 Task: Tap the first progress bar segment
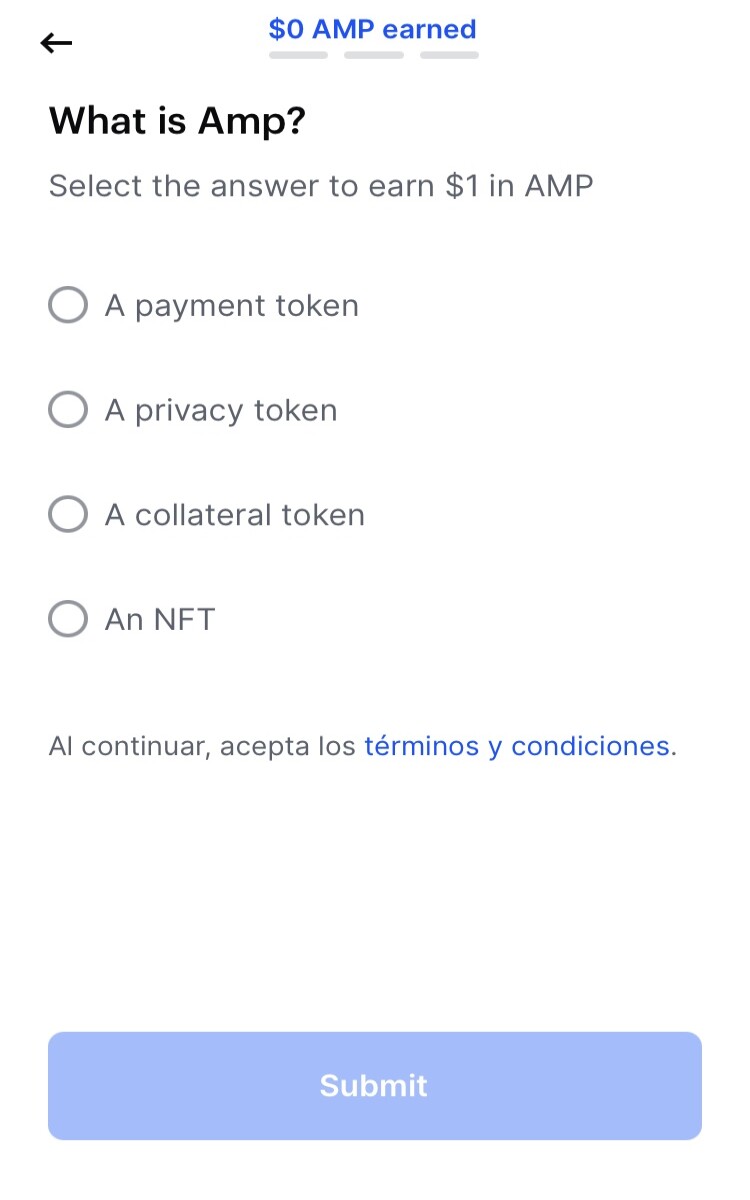point(298,55)
